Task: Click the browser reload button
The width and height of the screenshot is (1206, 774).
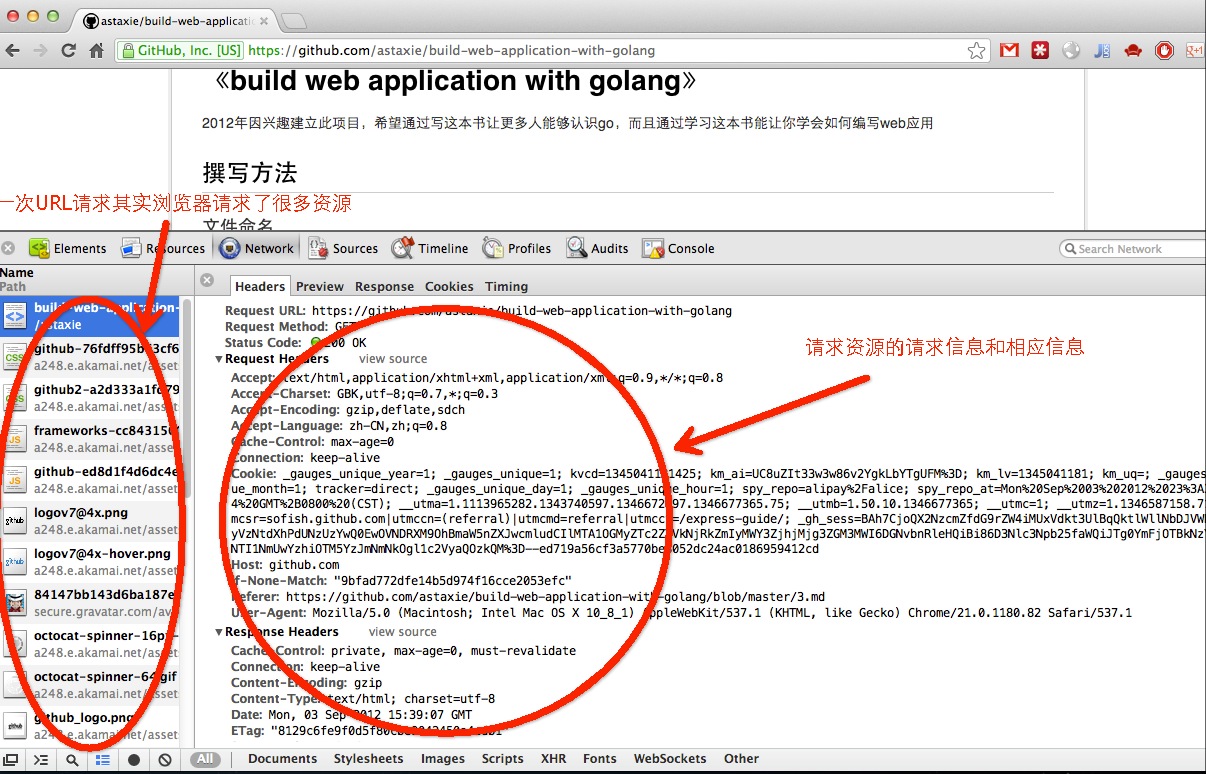Action: 69,50
